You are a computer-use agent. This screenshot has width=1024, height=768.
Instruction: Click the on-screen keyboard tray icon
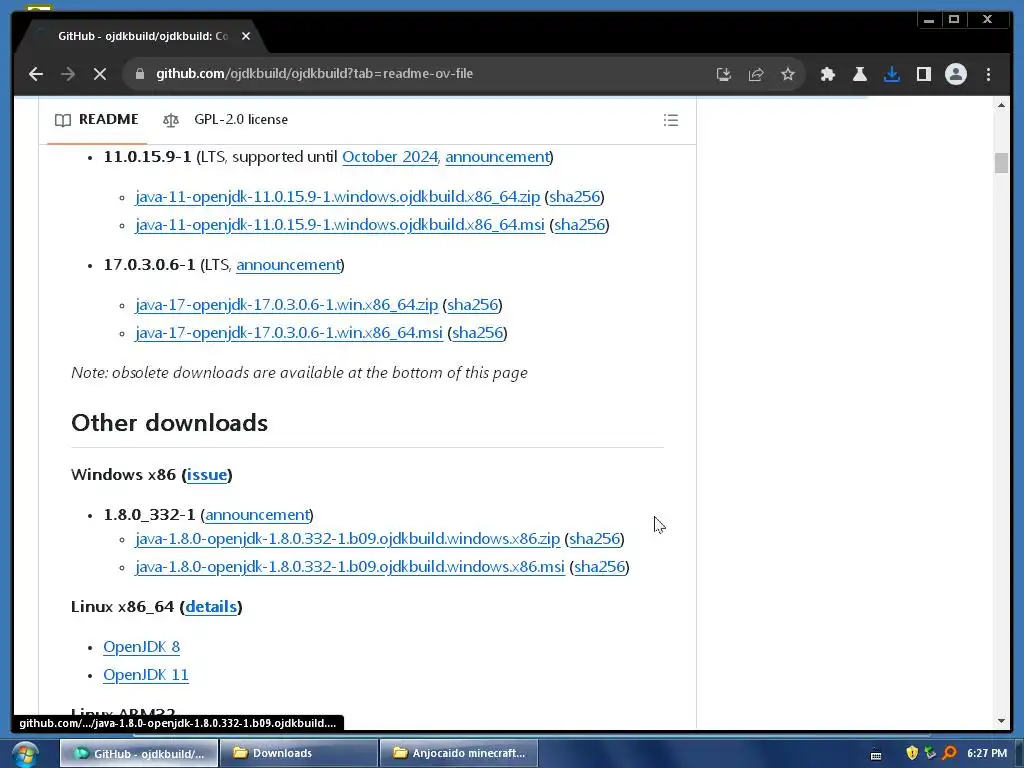coord(876,754)
